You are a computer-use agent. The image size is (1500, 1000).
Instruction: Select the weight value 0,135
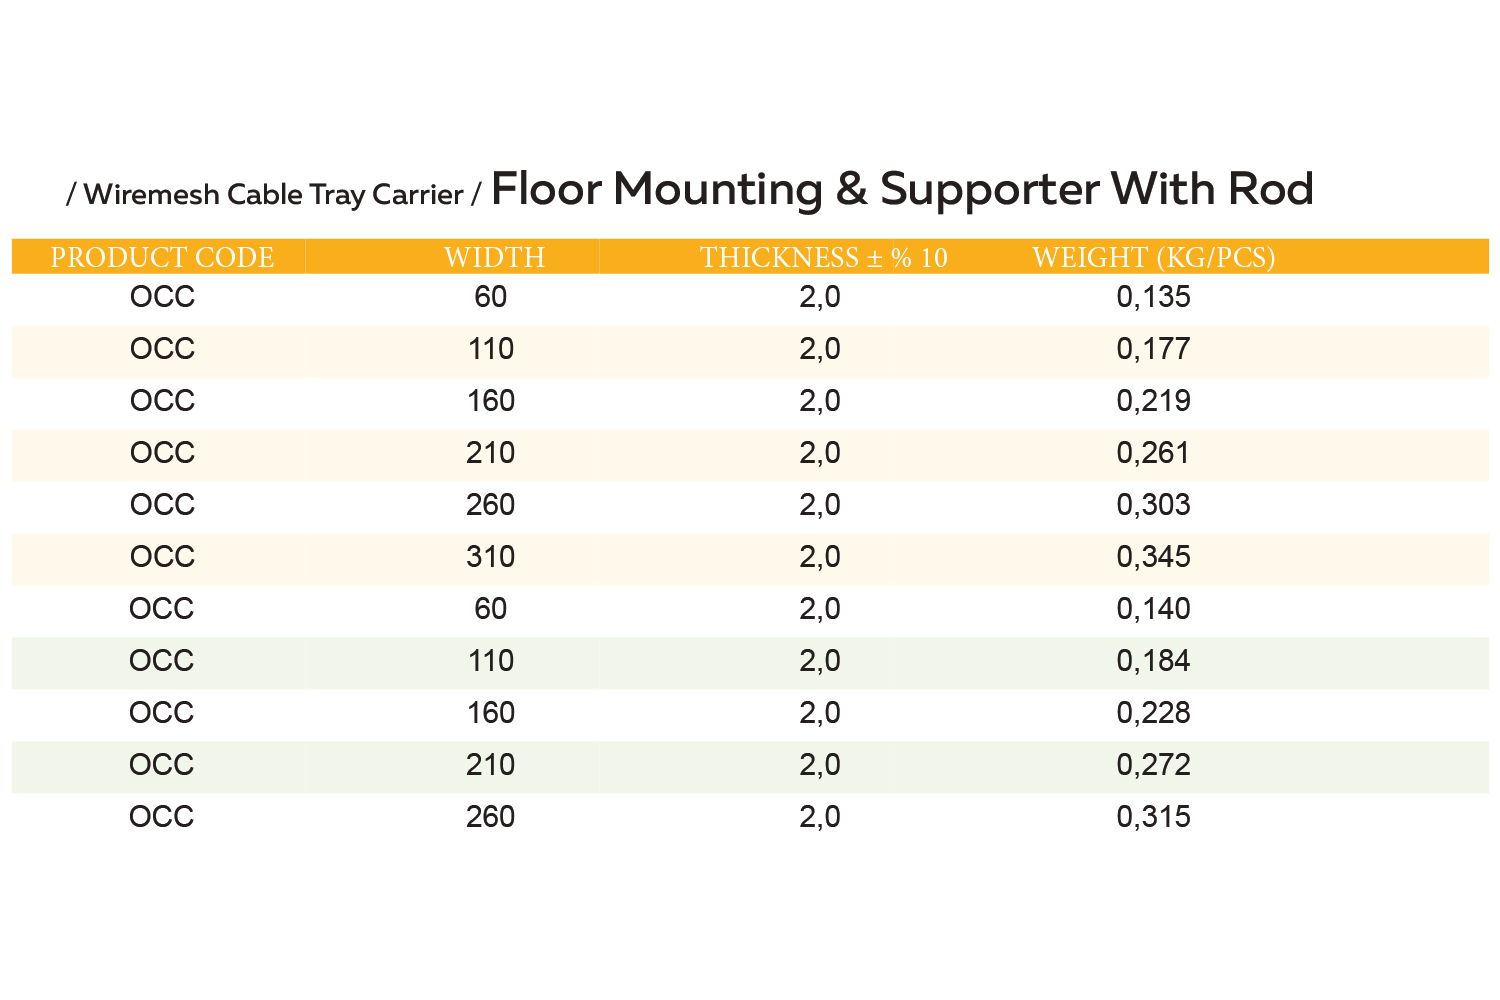coord(1153,297)
